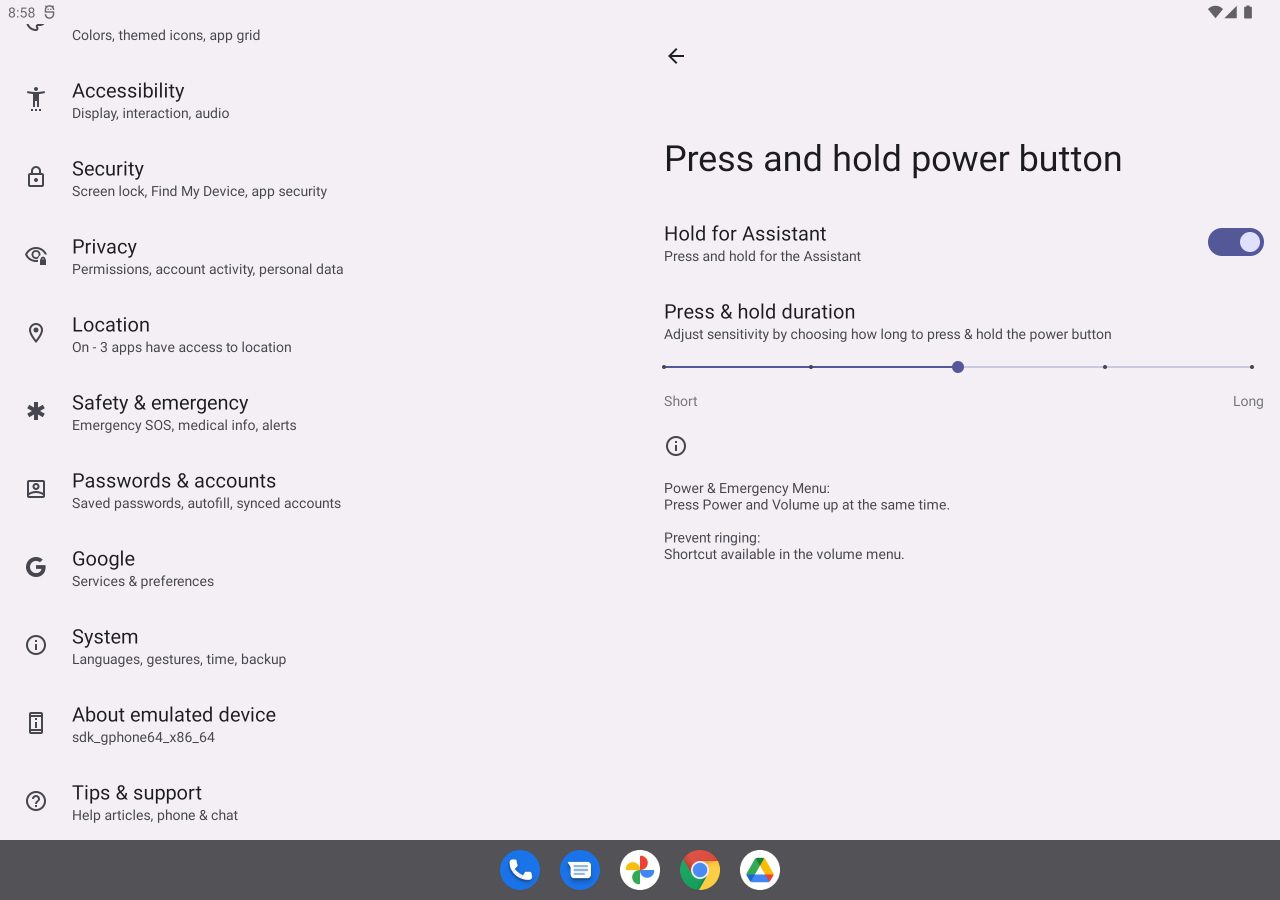Set hold duration to the second stop

click(x=811, y=367)
